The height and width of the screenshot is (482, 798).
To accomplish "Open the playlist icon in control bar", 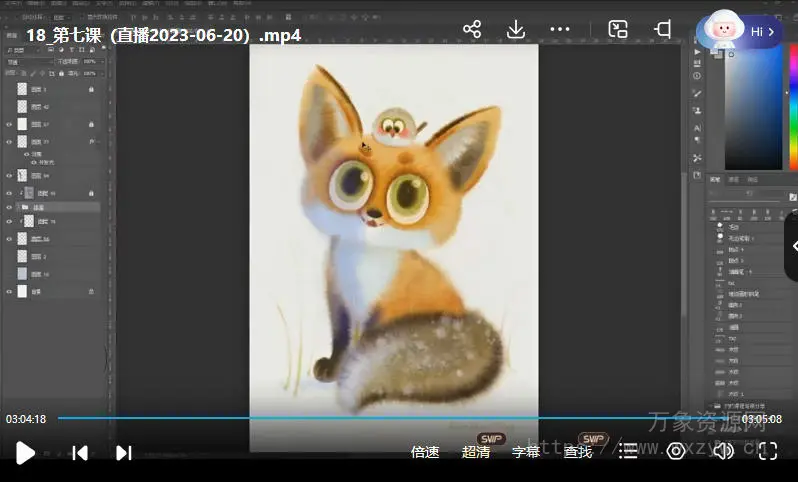I will 628,452.
